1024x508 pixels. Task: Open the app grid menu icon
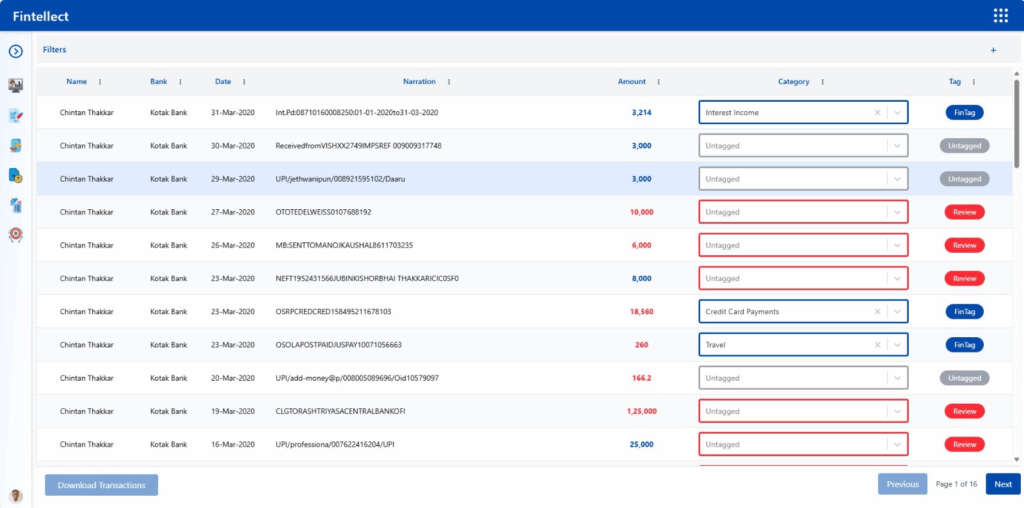coord(1000,15)
